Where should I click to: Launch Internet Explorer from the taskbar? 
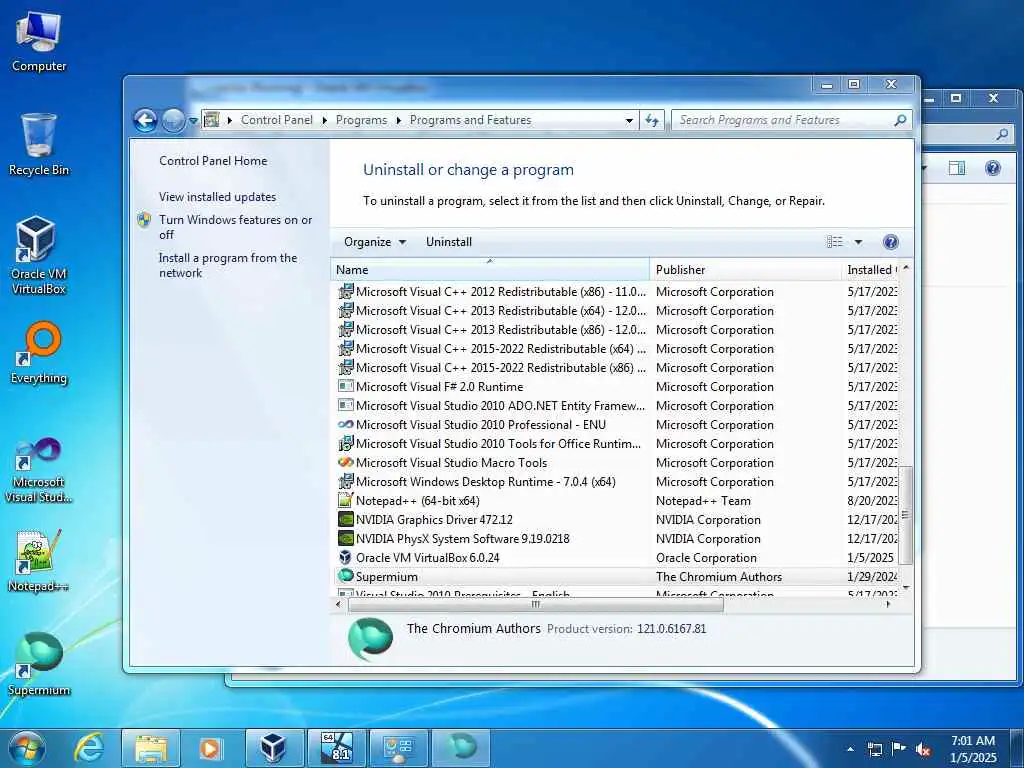pos(88,748)
